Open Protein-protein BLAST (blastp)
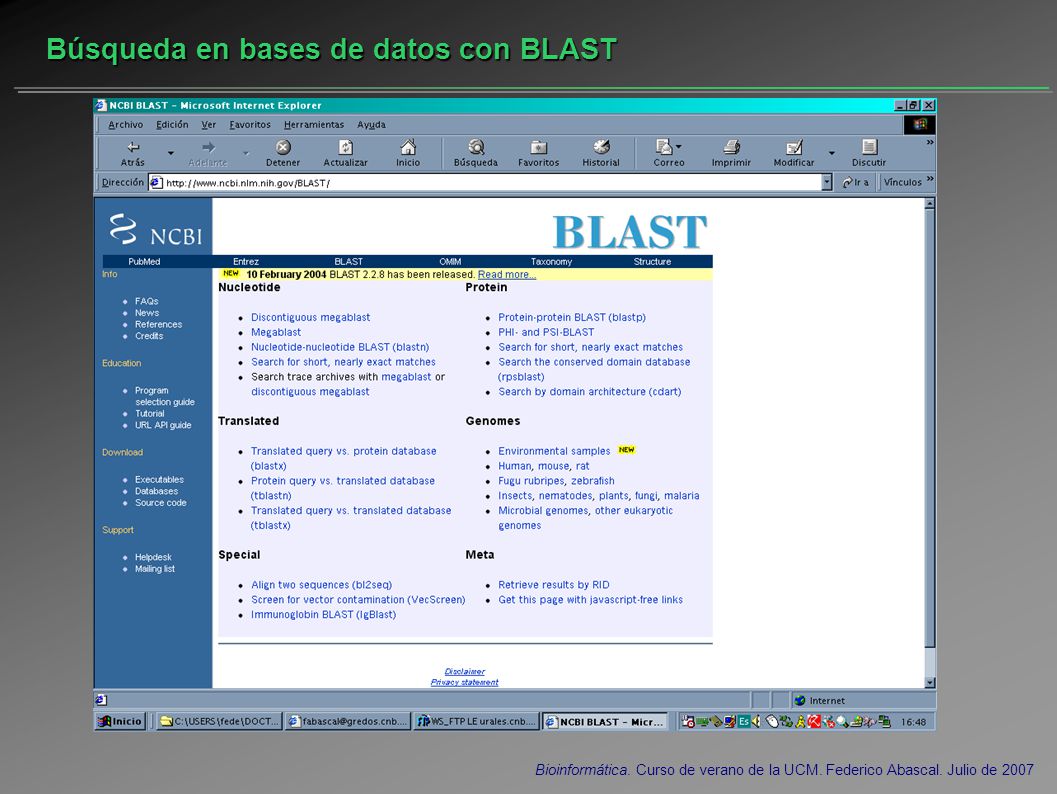The width and height of the screenshot is (1057, 794). tap(572, 317)
